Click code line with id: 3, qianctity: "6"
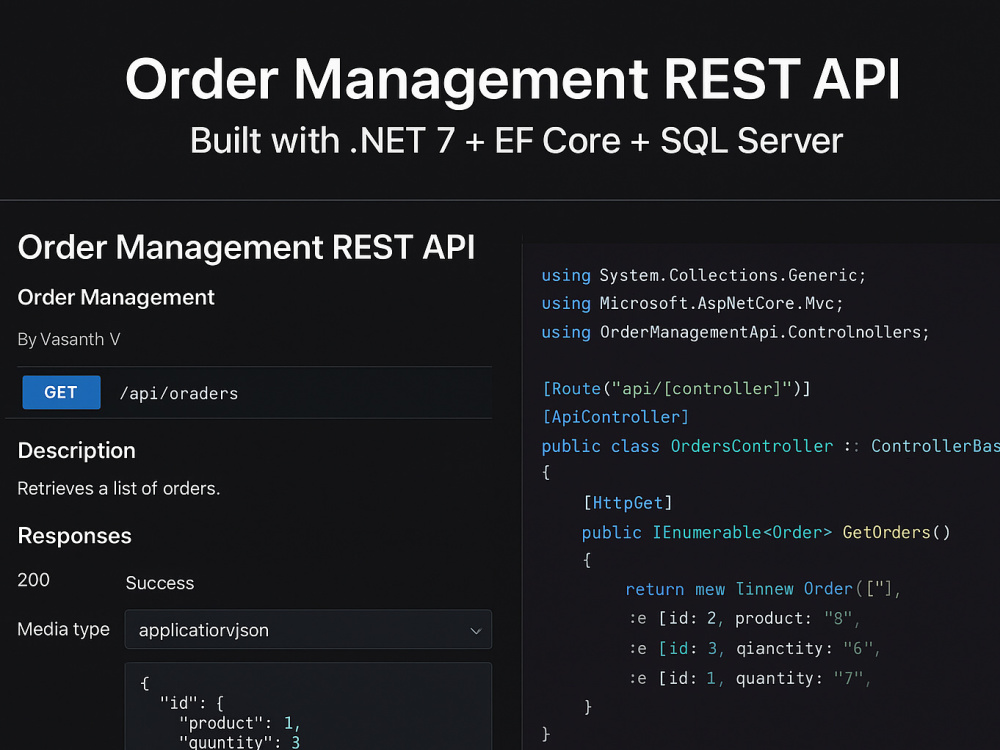Image resolution: width=1000 pixels, height=750 pixels. click(754, 649)
